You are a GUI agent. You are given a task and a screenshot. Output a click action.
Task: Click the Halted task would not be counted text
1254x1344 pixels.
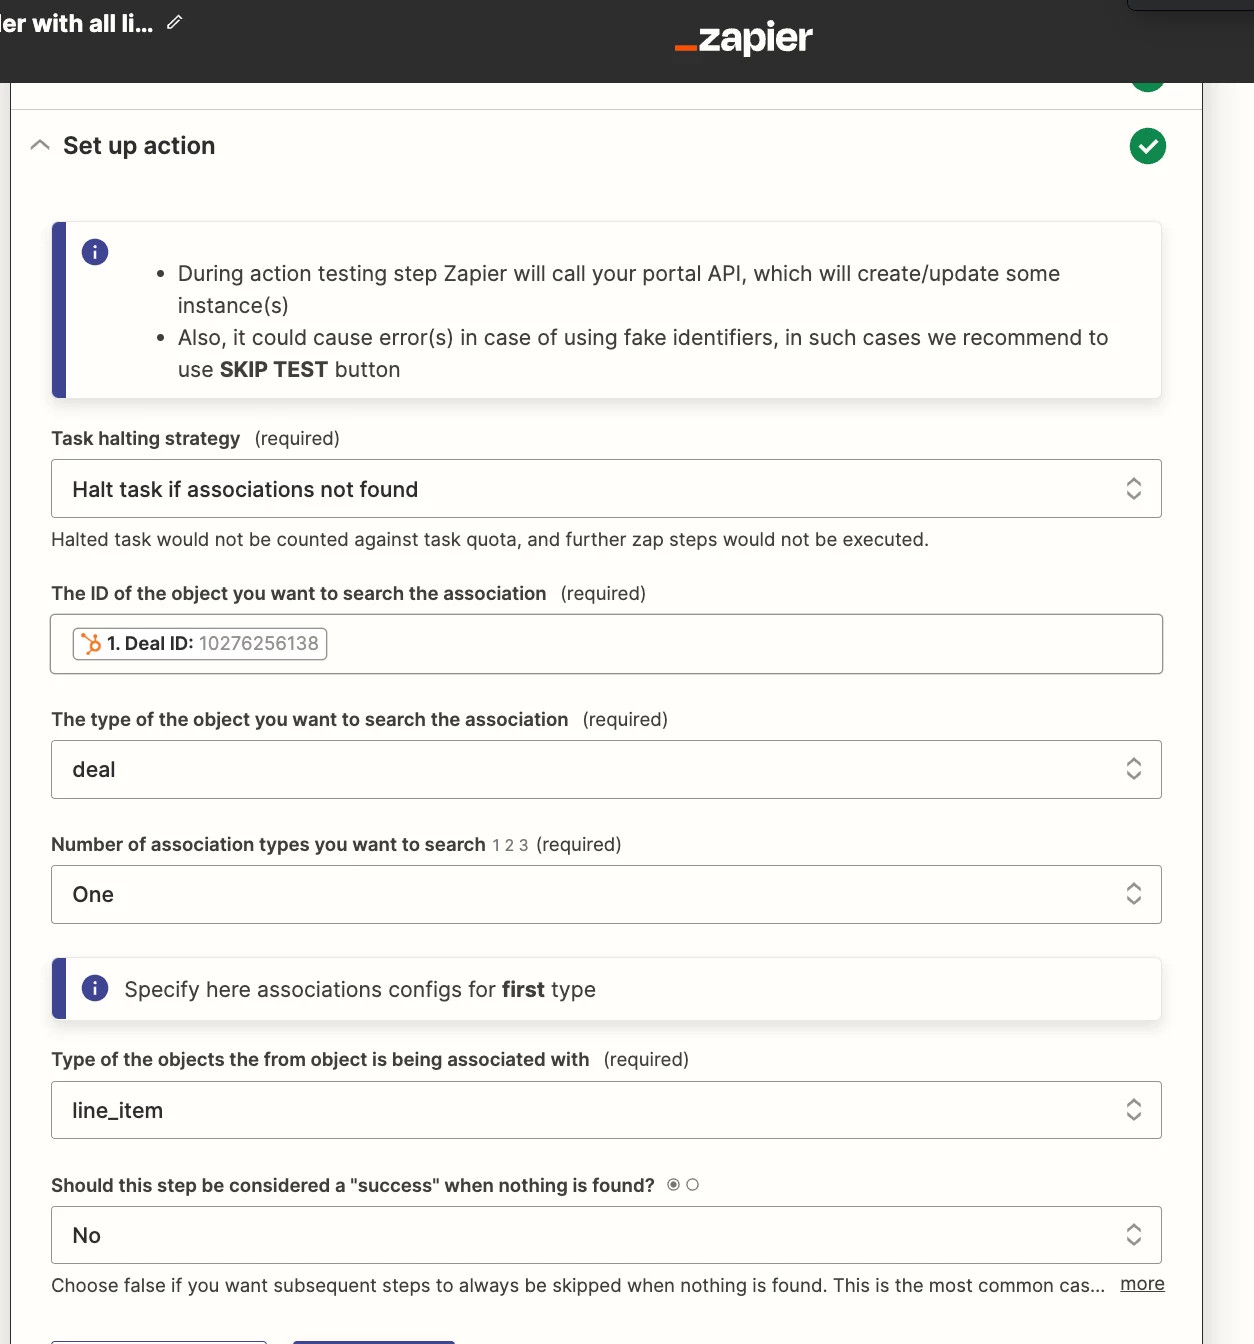point(490,540)
